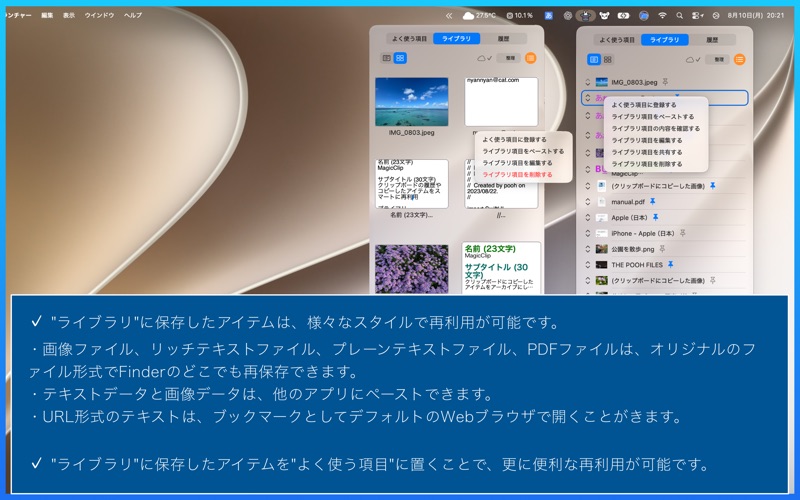Select the IMG_0803.jpeg ocean thumbnail in grid
Viewport: 800px width, 500px height.
(412, 102)
